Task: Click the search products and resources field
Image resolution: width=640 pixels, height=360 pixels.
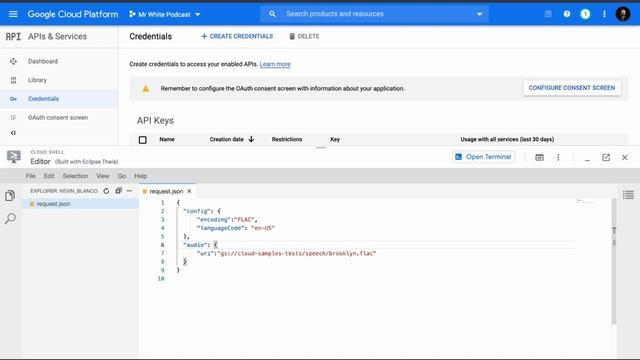Action: 375,14
